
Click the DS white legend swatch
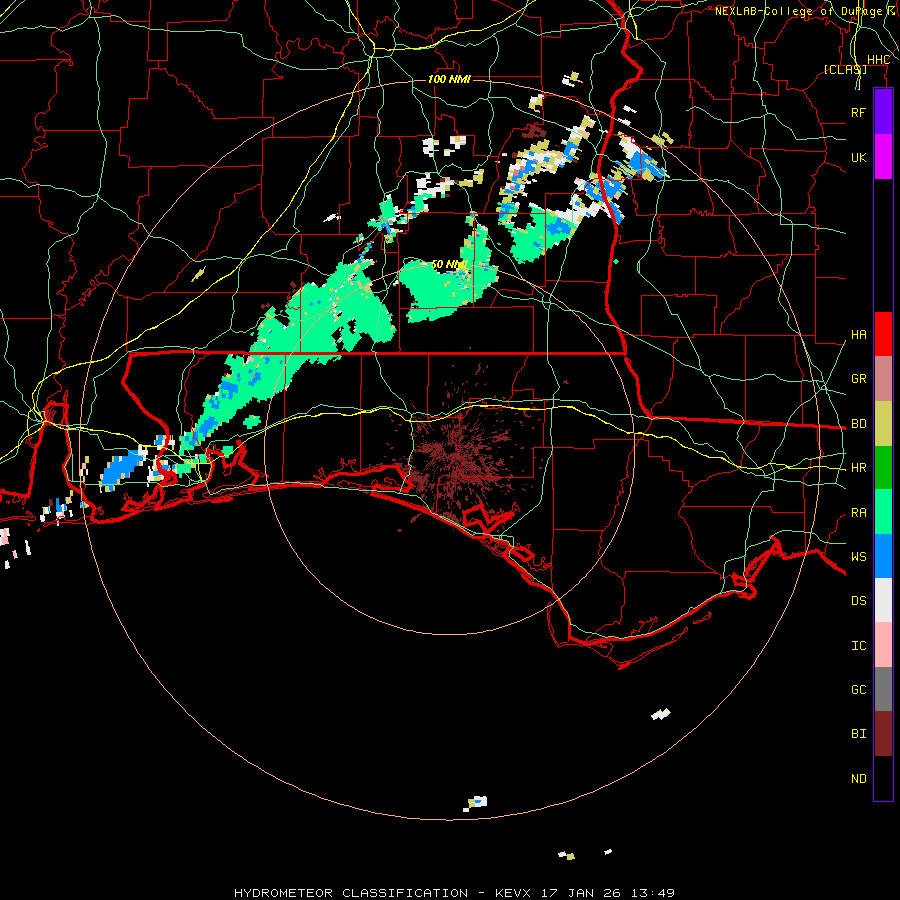[x=883, y=600]
